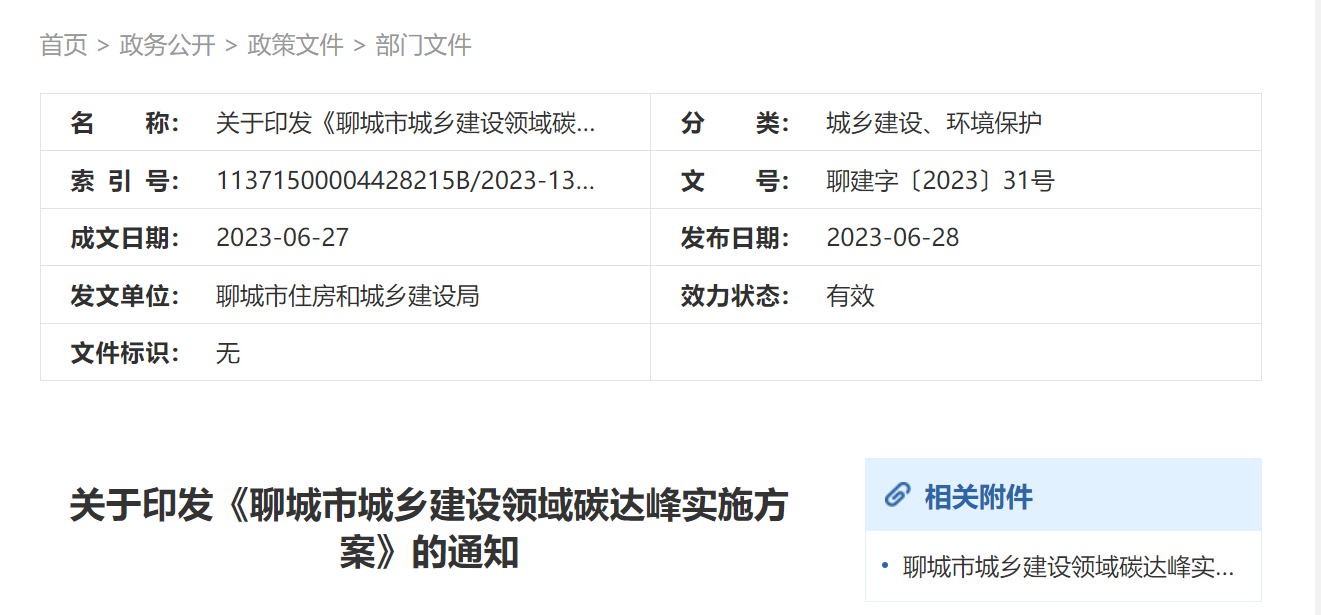Click issuing unit 聊城市住房和城乡建设局
This screenshot has width=1321, height=615.
[347, 296]
